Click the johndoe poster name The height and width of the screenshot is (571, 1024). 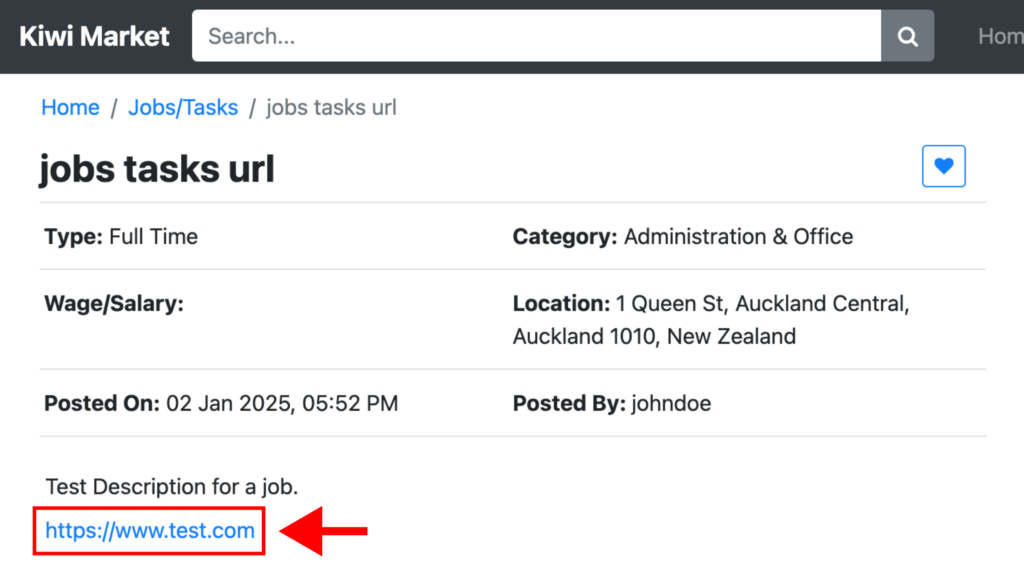tap(671, 403)
